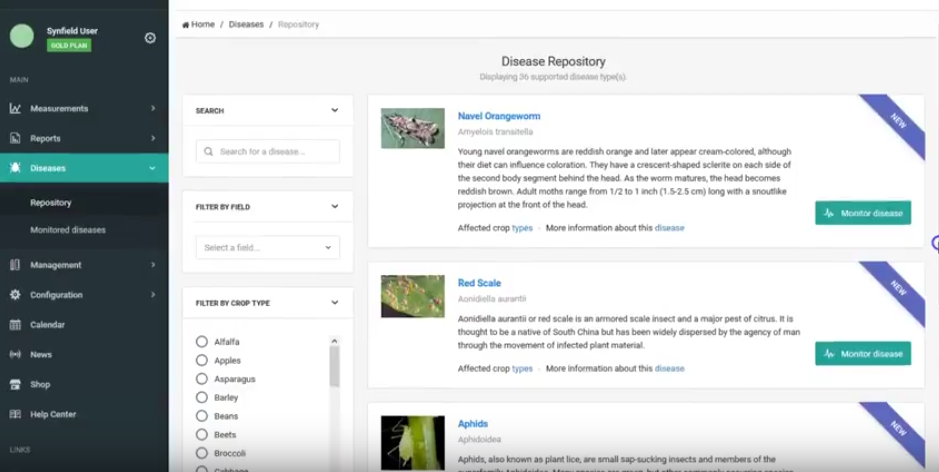The height and width of the screenshot is (472, 939).
Task: Open the Select a field dropdown
Action: pos(267,248)
